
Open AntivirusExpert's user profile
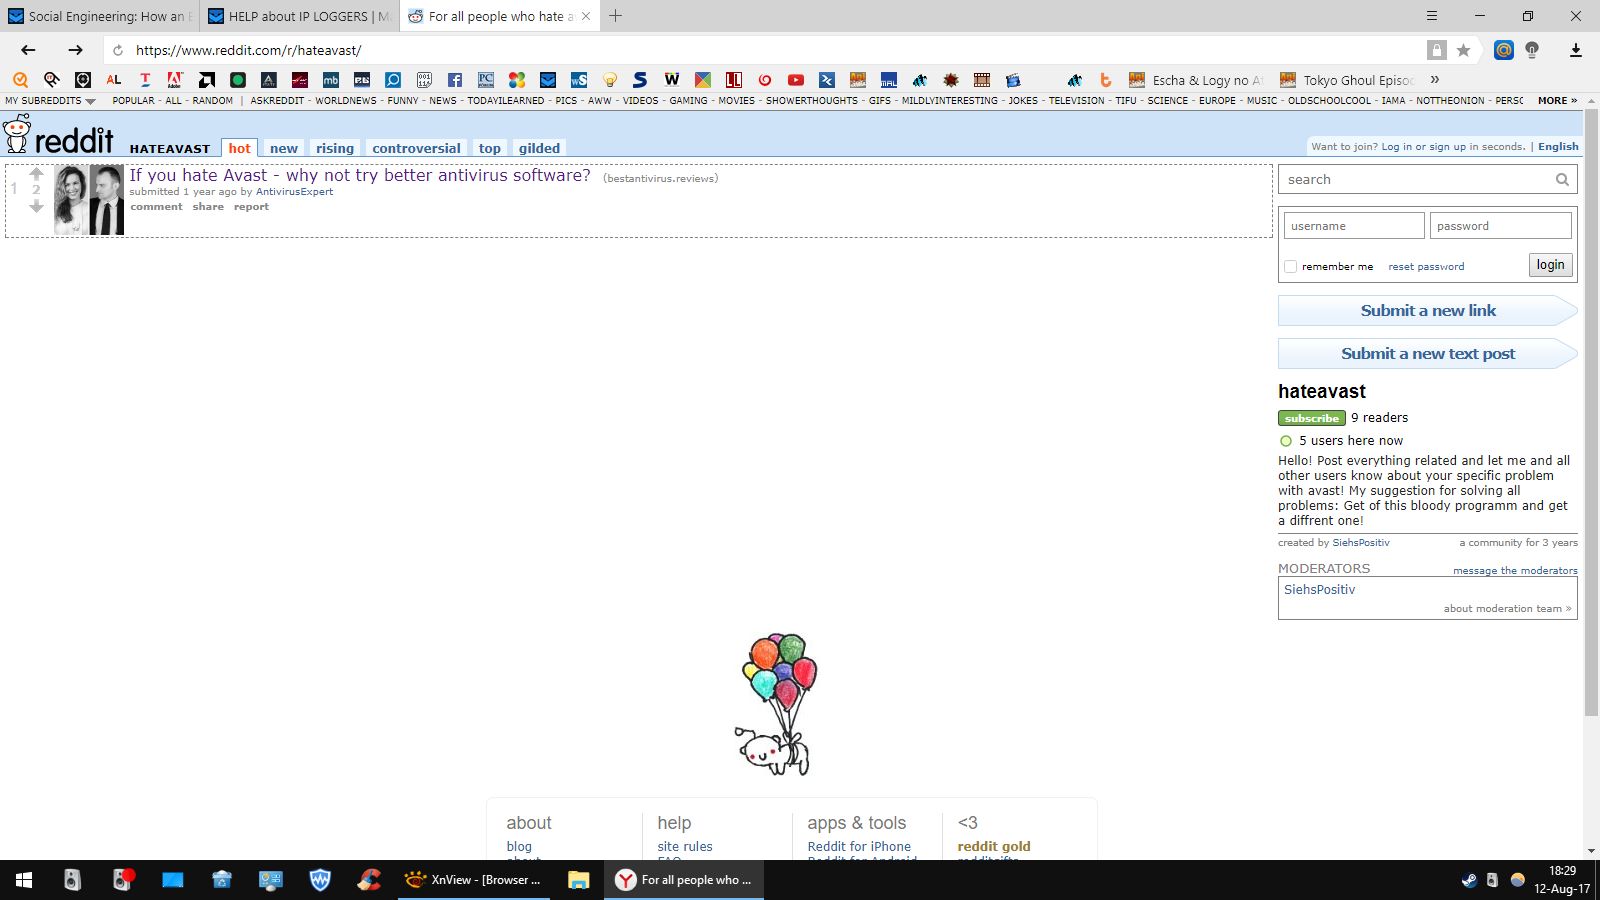(294, 192)
